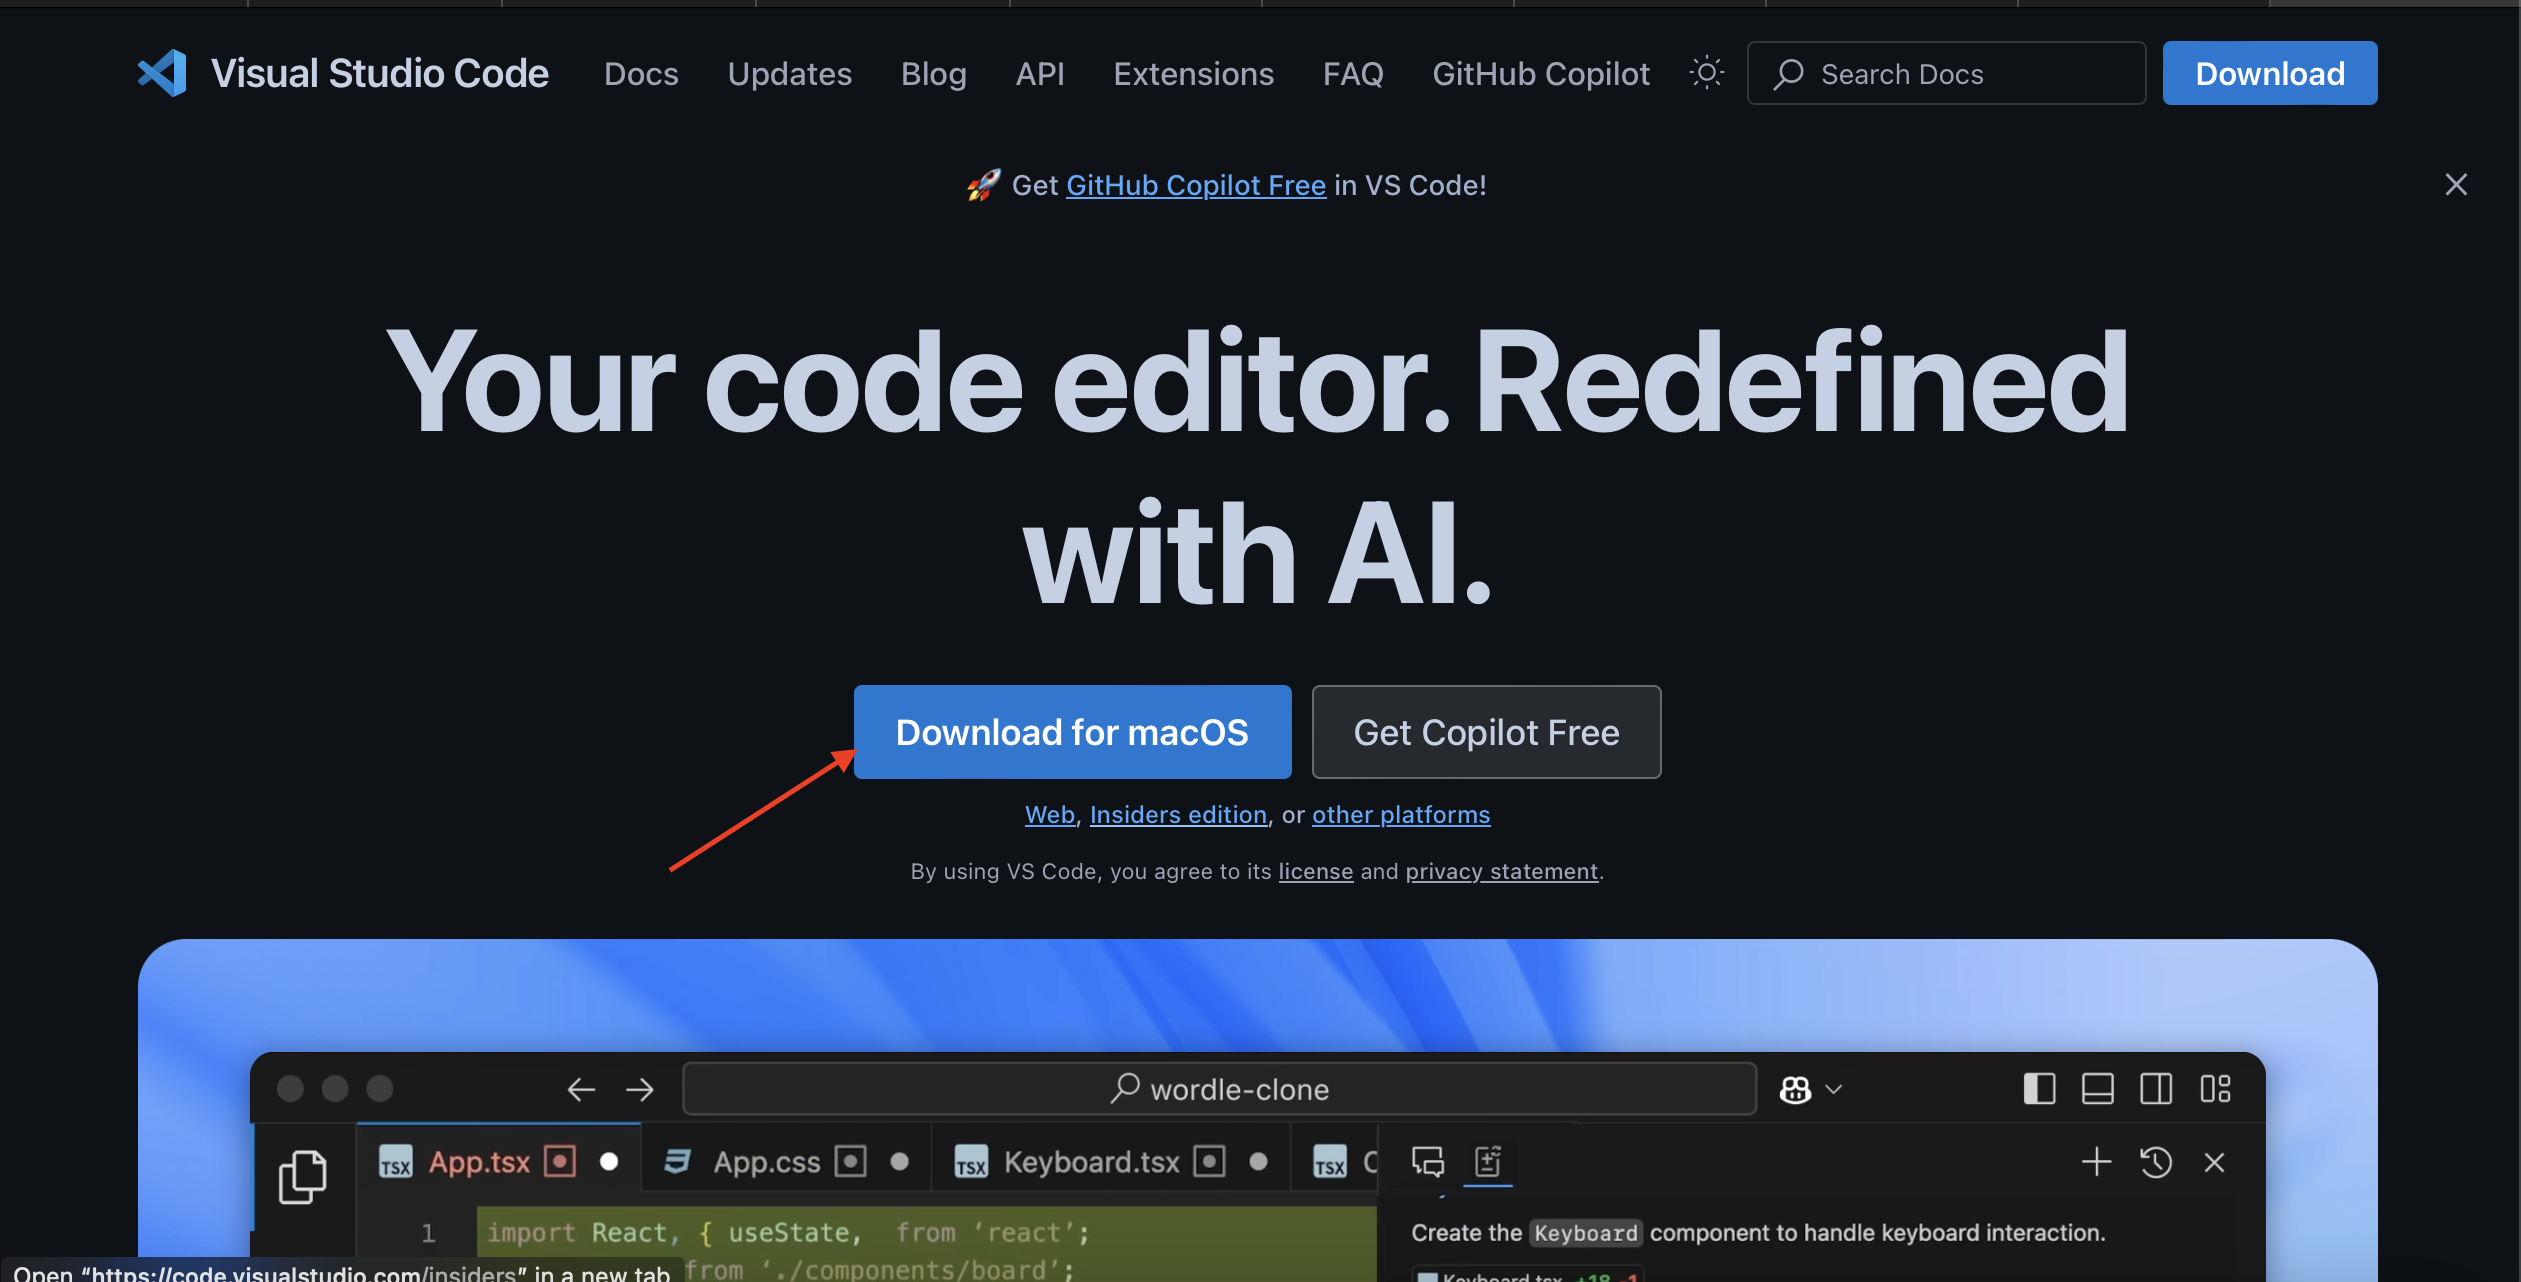Open the Blog menu item
The width and height of the screenshot is (2521, 1282).
coord(933,74)
